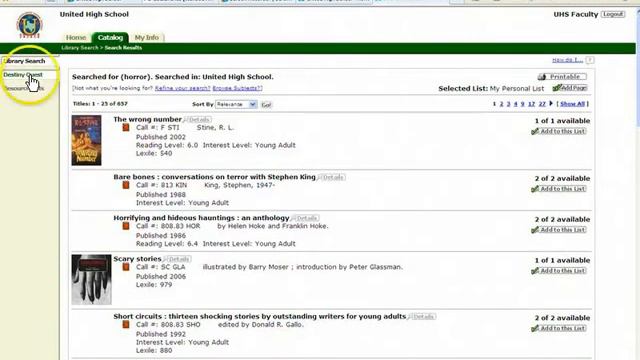Open the Sort By Relevance dropdown

pyautogui.click(x=236, y=104)
